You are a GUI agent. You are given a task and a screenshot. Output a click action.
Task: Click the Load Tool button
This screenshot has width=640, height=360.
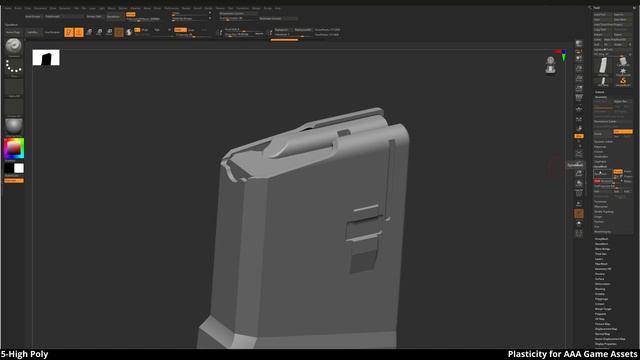tap(602, 14)
